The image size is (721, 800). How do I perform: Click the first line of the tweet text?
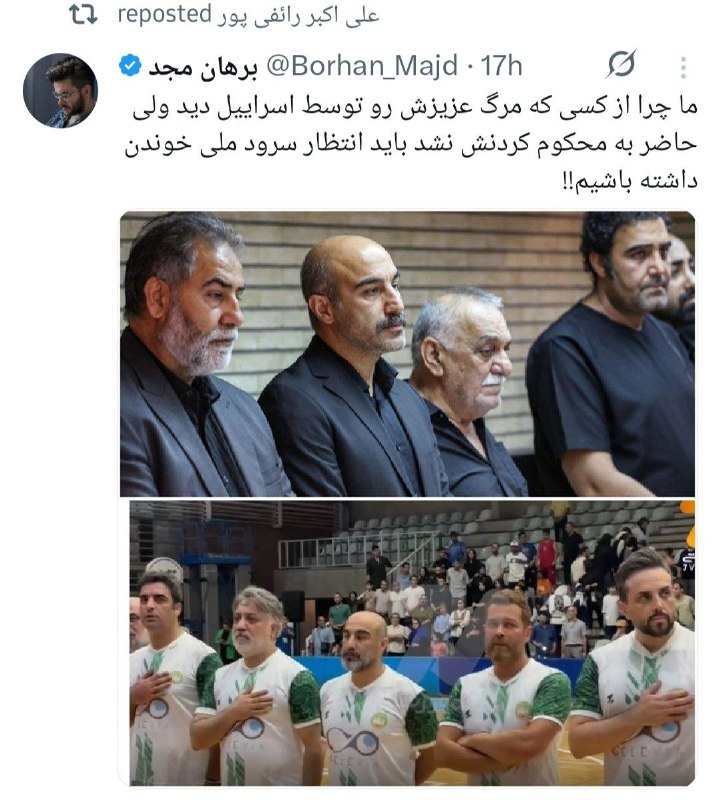pyautogui.click(x=415, y=108)
